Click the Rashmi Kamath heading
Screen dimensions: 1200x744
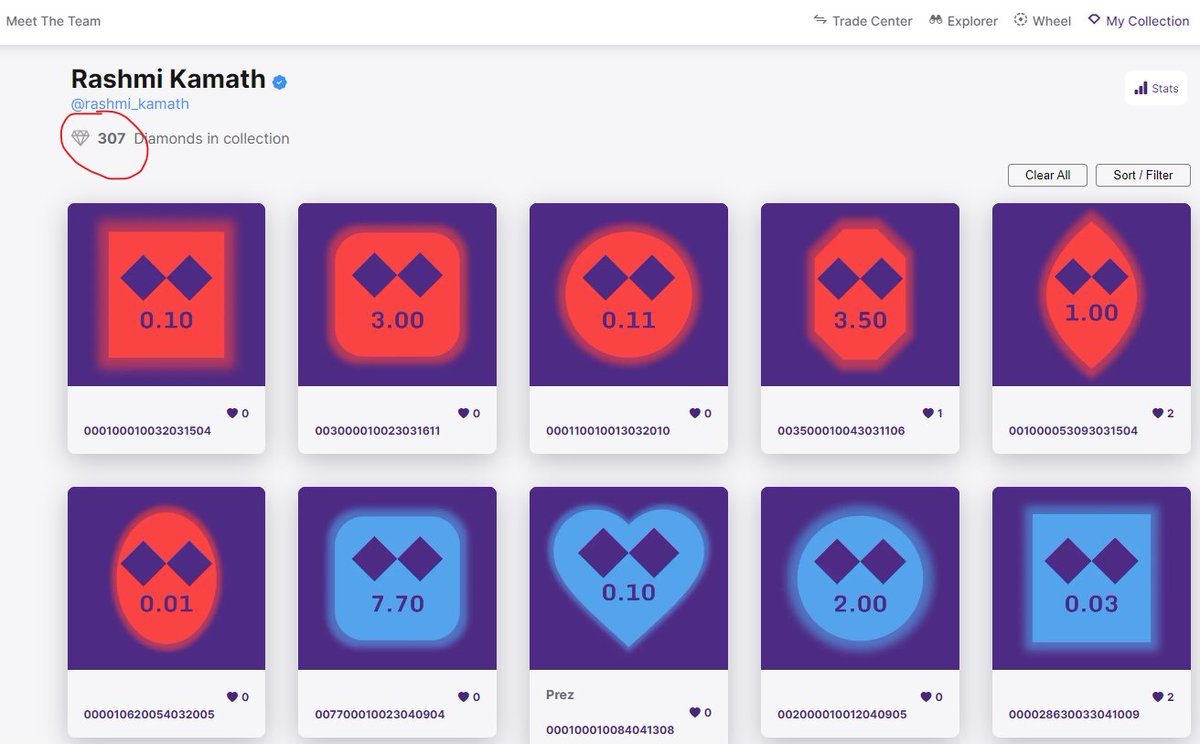point(168,79)
